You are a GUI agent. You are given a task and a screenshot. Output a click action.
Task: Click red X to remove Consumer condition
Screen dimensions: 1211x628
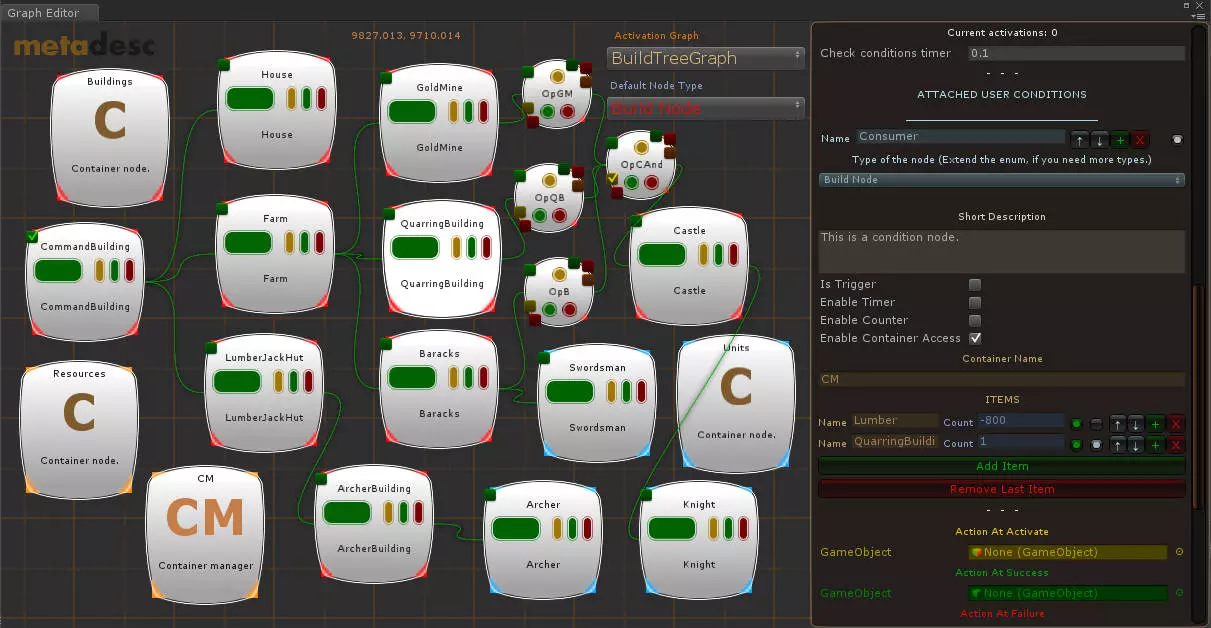click(x=1139, y=139)
